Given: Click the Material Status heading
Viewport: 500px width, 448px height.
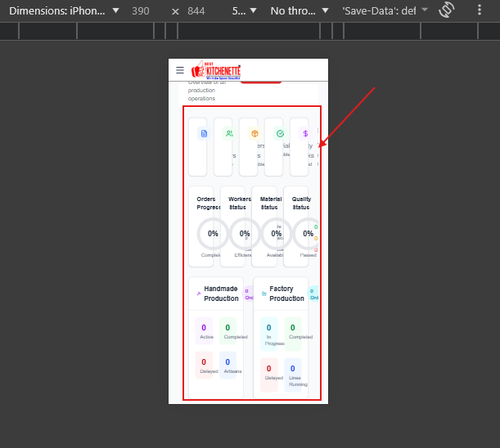Looking at the screenshot, I should 271,203.
